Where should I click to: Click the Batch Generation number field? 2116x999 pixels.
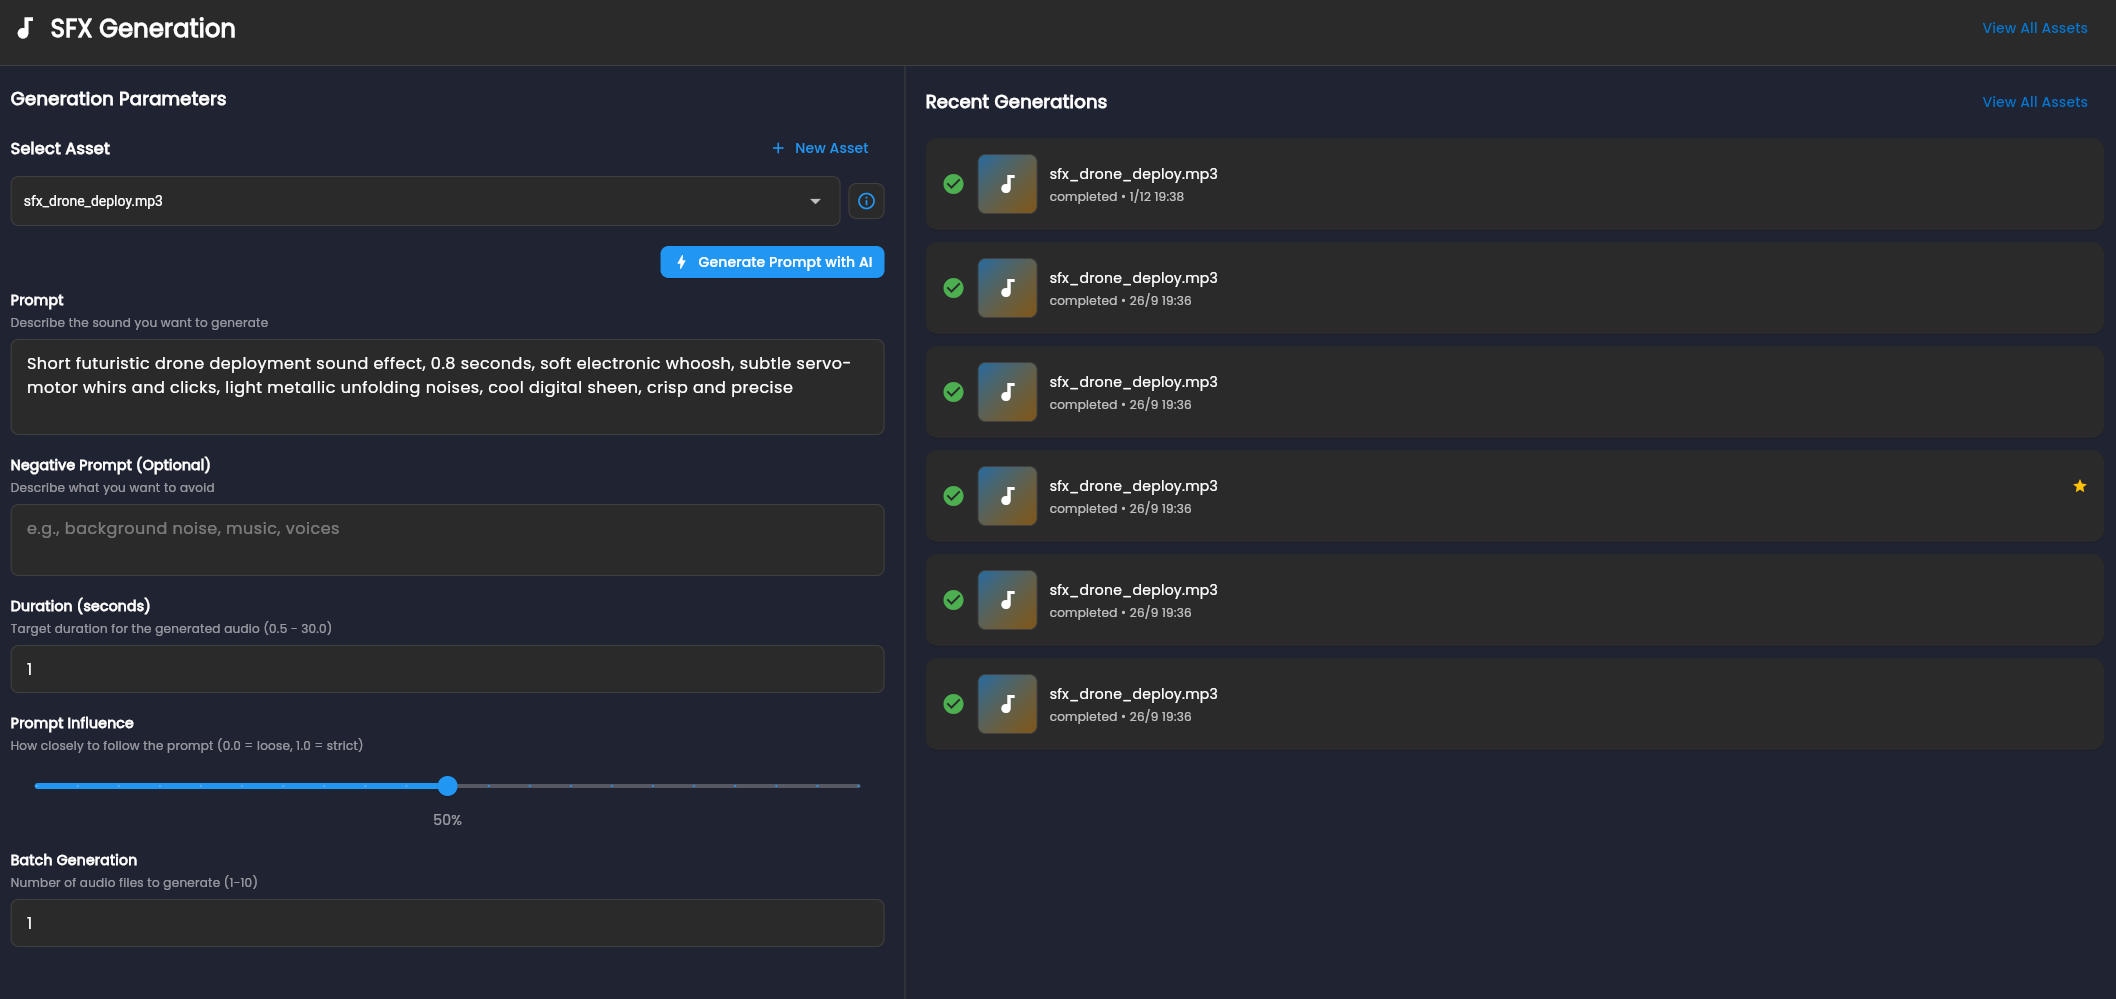[447, 923]
